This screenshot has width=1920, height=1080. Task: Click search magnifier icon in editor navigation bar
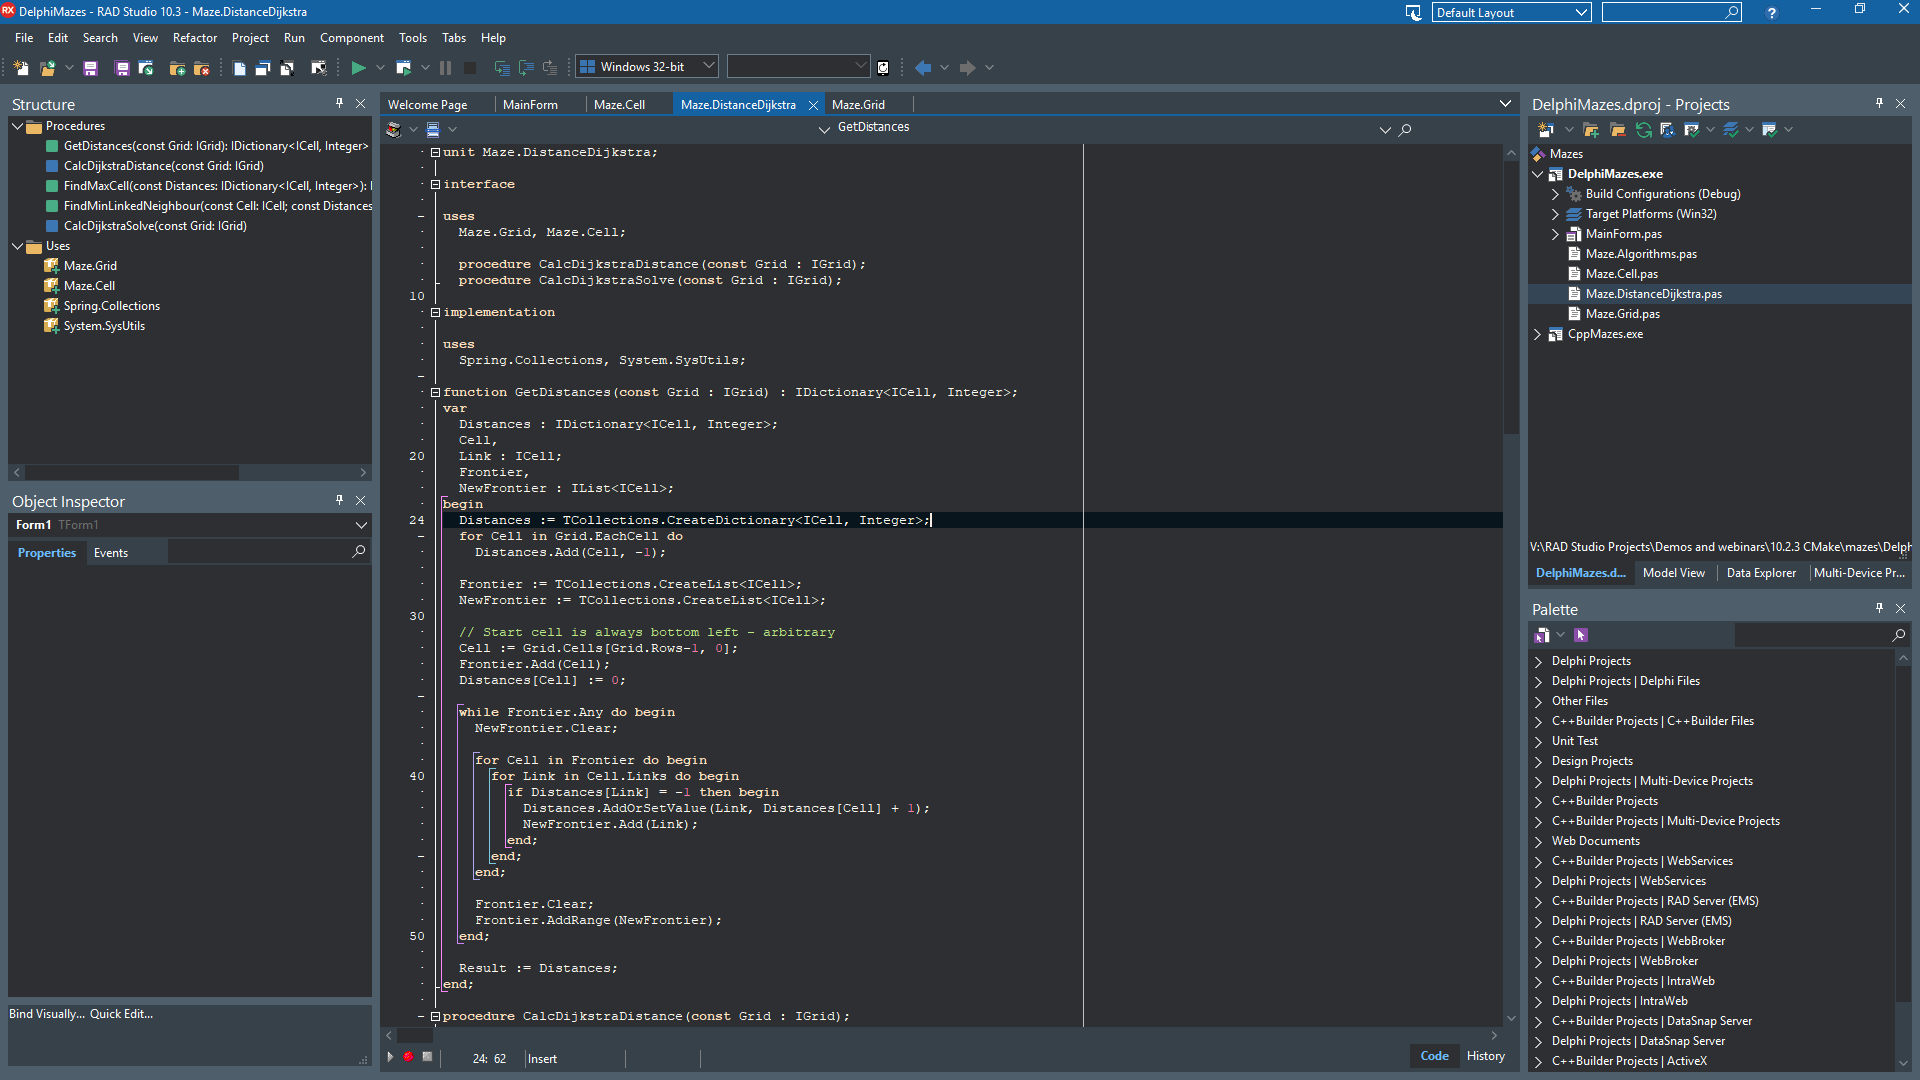pyautogui.click(x=1405, y=130)
